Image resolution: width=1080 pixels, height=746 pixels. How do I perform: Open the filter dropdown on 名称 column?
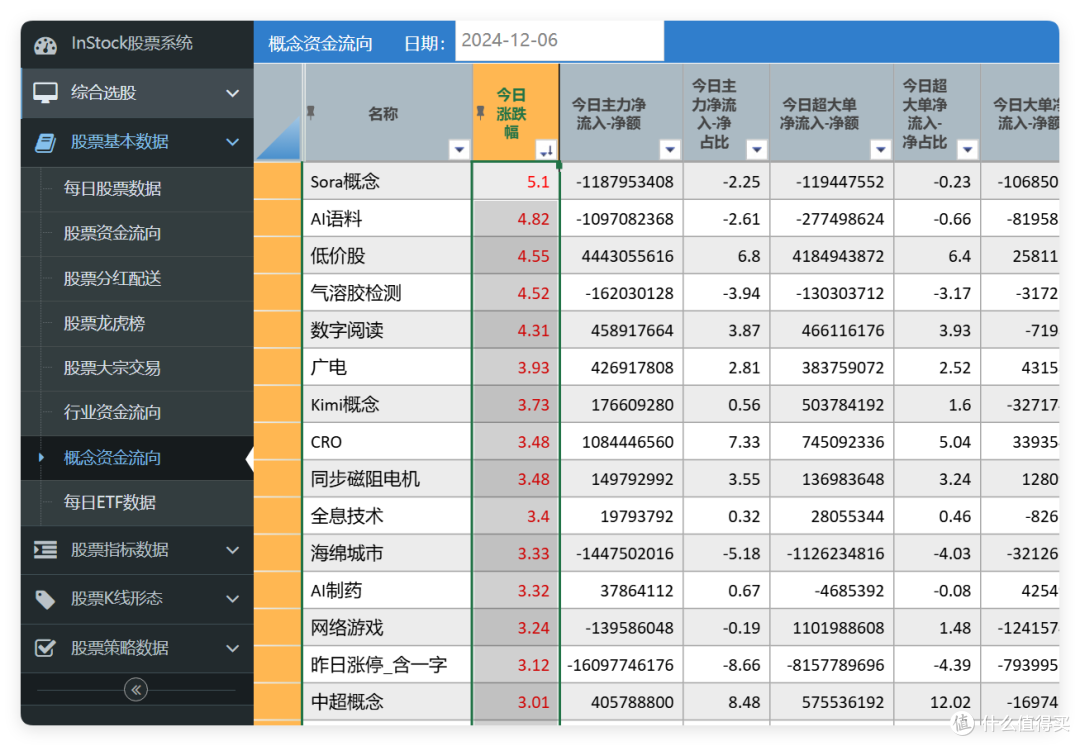pyautogui.click(x=458, y=149)
